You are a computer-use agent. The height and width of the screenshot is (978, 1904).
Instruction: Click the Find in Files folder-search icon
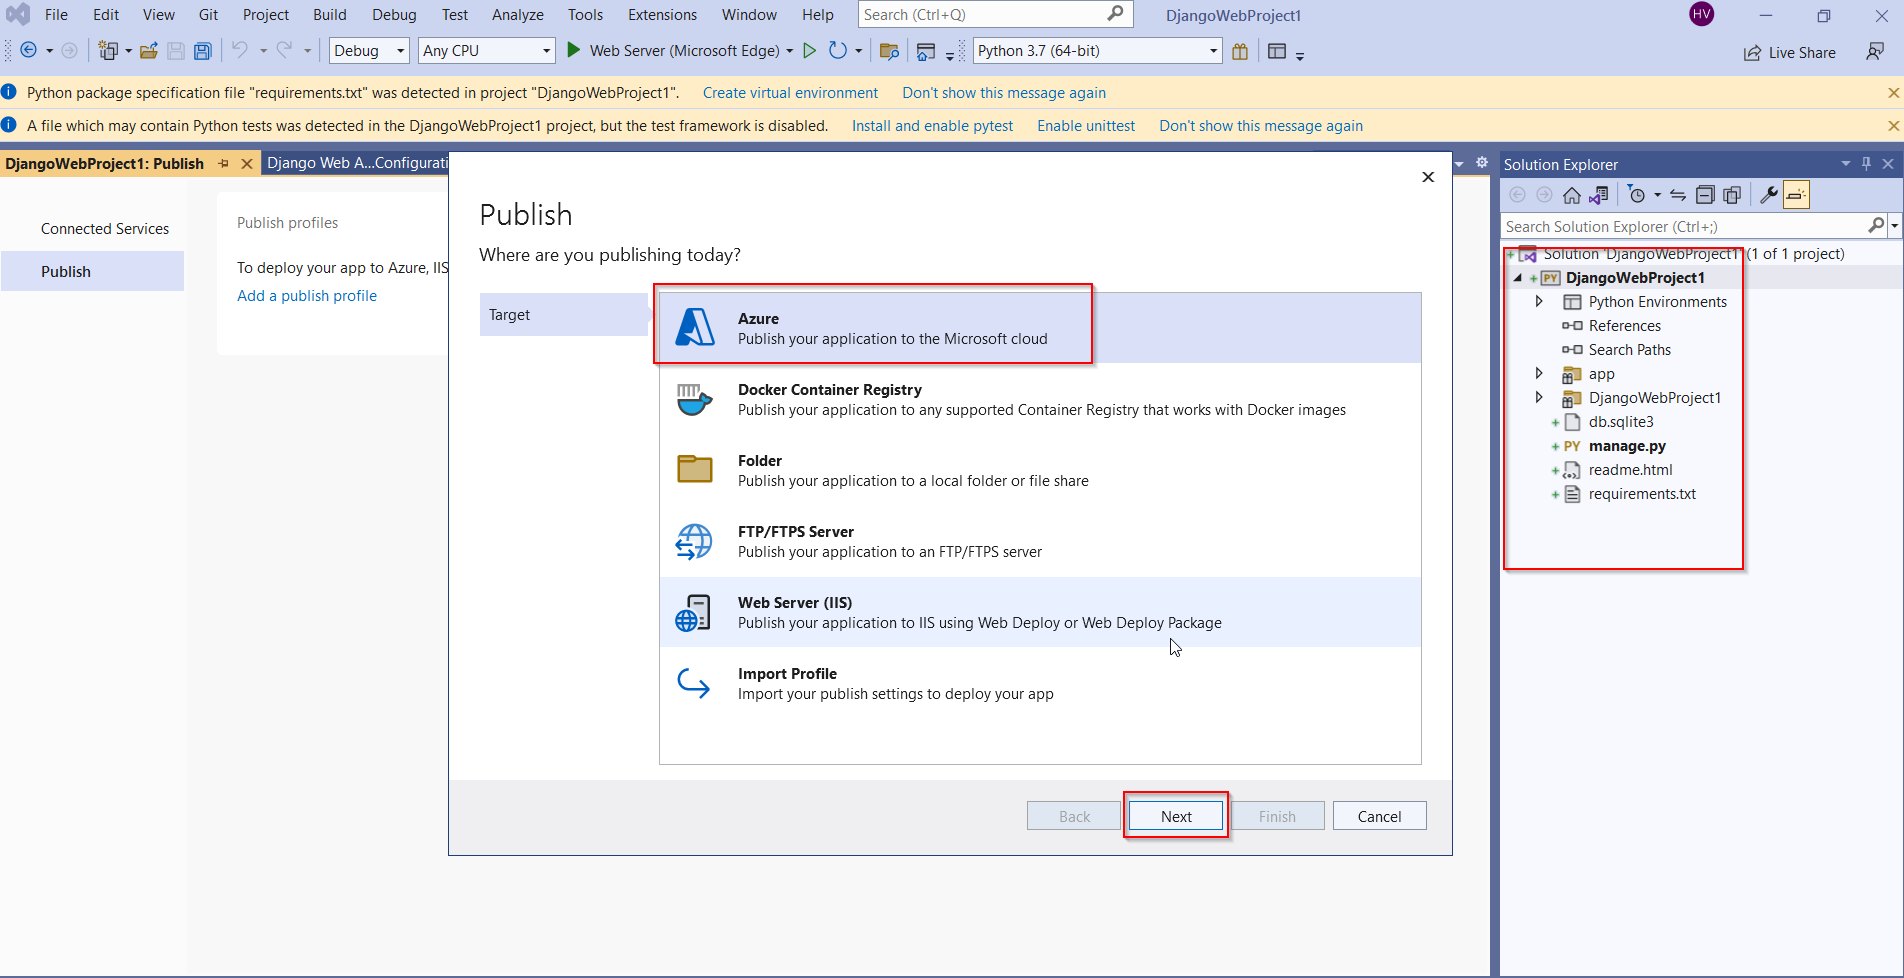[x=889, y=51]
